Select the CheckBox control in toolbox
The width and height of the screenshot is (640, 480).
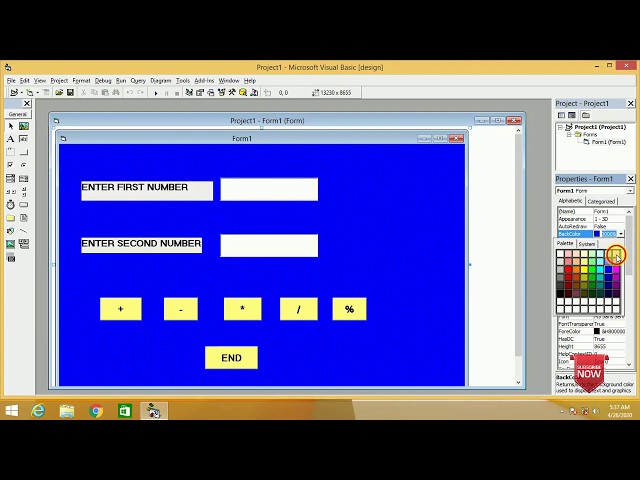(11, 165)
